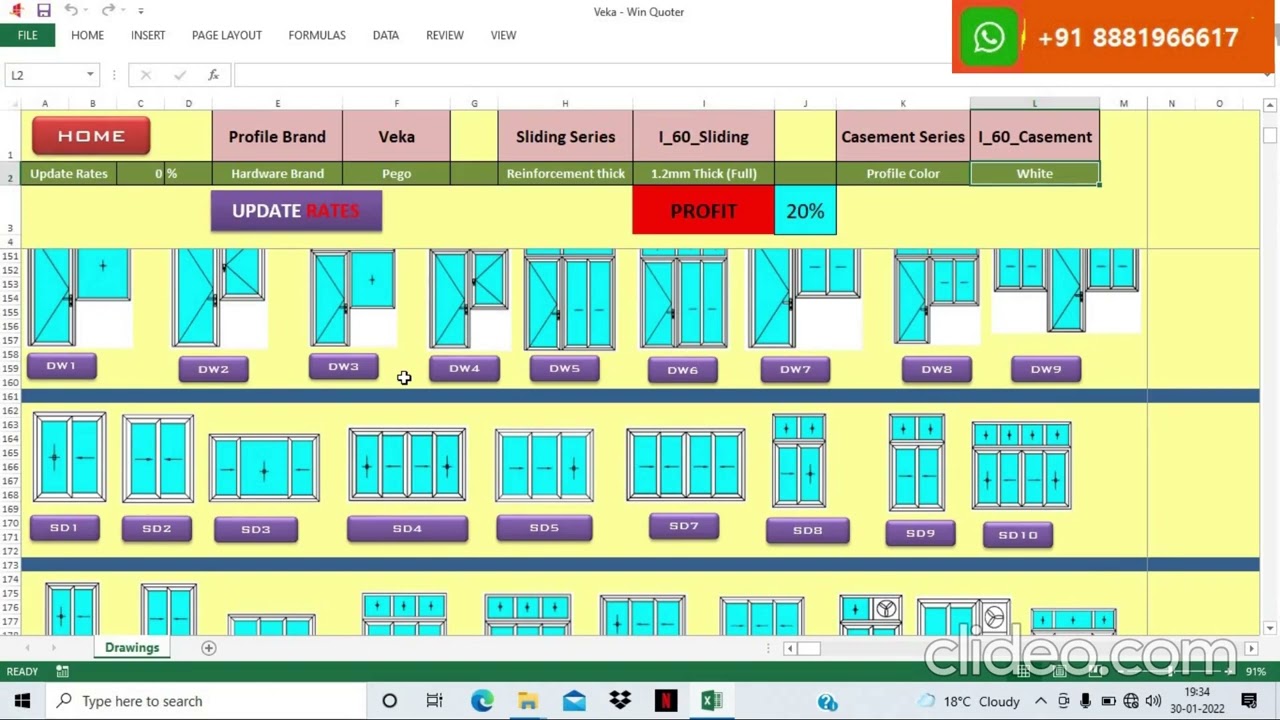Click the DW3 design button
Screen dimensions: 1280x720
pos(343,367)
